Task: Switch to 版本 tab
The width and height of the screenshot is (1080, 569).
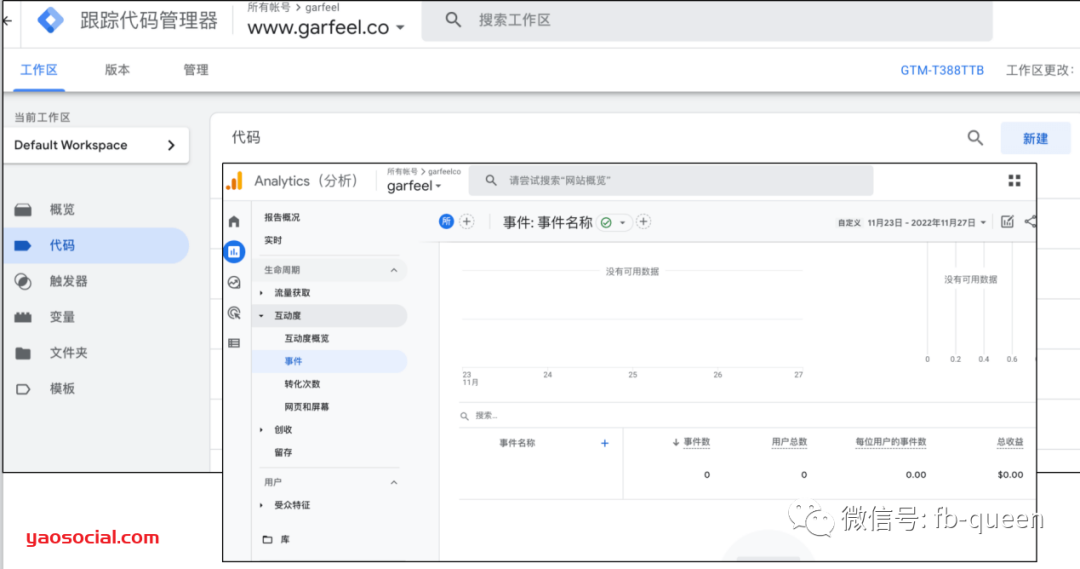Action: click(x=117, y=70)
